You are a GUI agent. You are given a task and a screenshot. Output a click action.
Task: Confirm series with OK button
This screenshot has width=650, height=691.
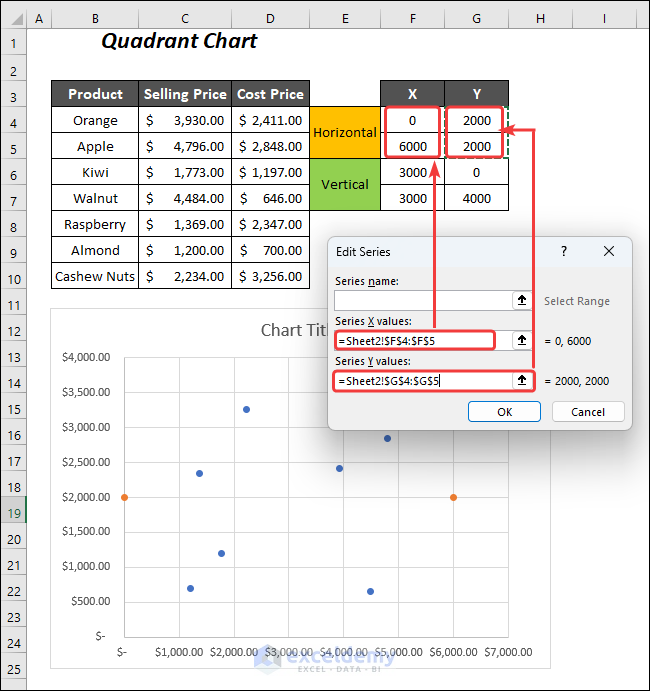[504, 412]
